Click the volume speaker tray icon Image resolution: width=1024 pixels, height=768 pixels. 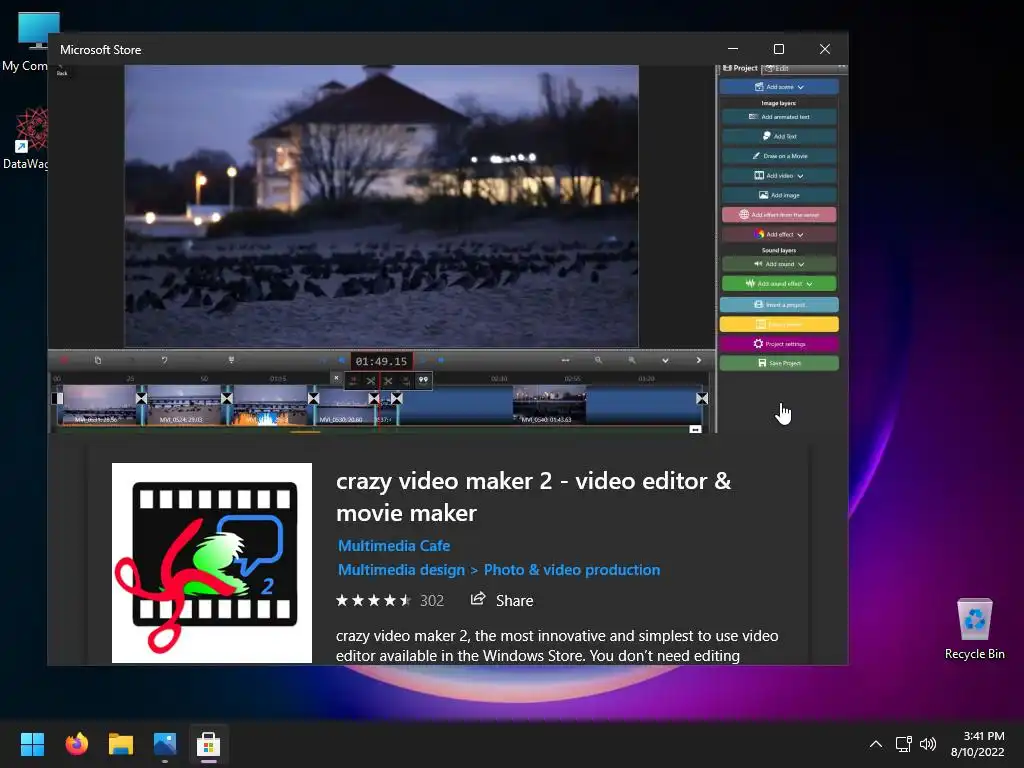tap(927, 744)
